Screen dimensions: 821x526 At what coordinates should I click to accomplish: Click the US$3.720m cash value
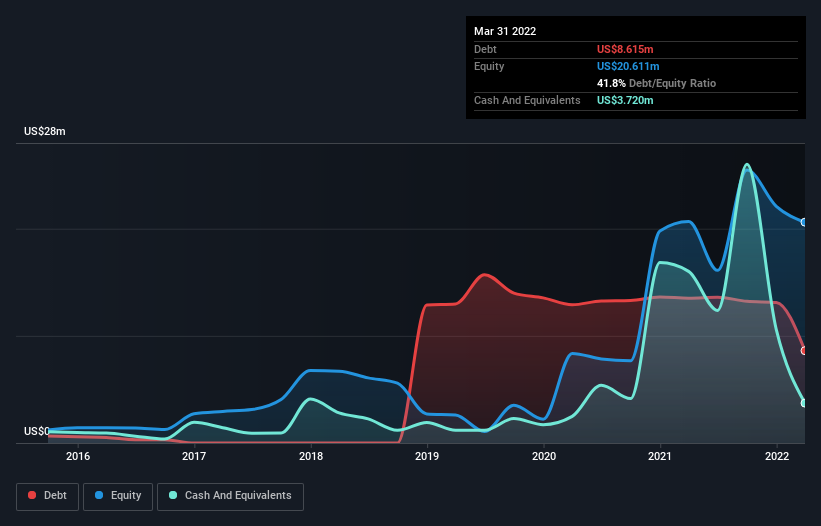click(625, 100)
